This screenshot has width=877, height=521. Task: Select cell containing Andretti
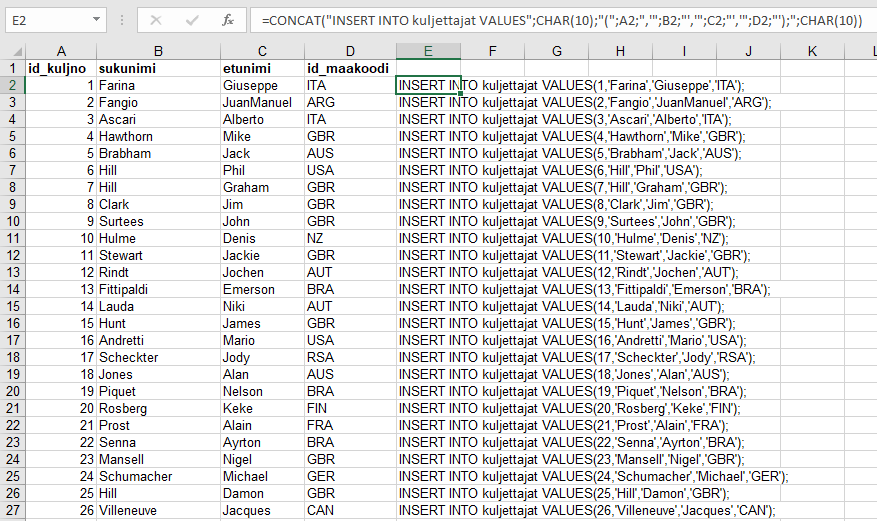pyautogui.click(x=158, y=340)
